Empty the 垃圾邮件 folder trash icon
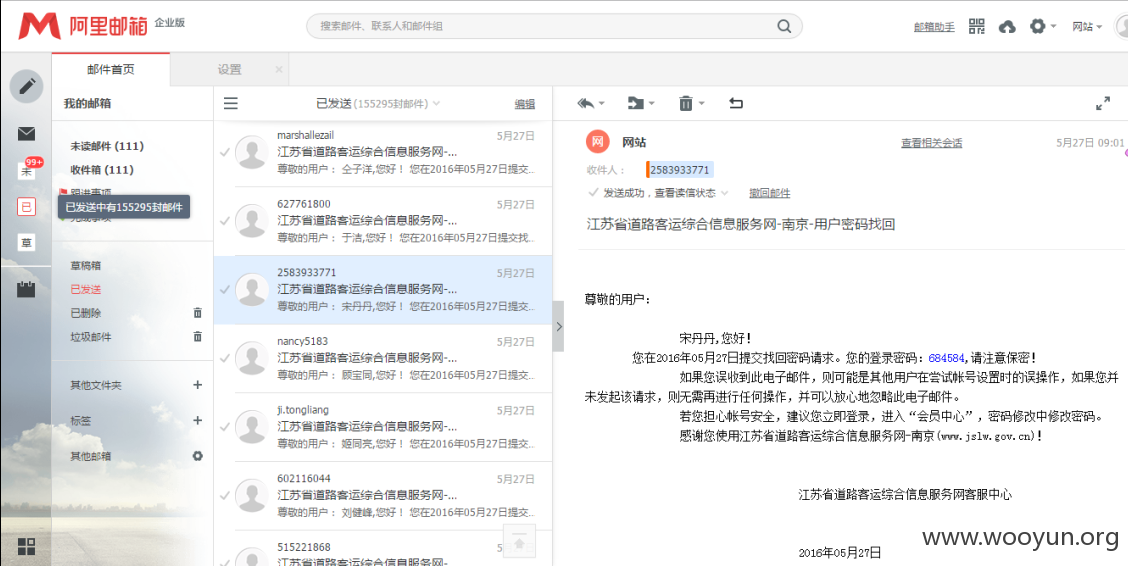This screenshot has width=1128, height=566. 198,336
